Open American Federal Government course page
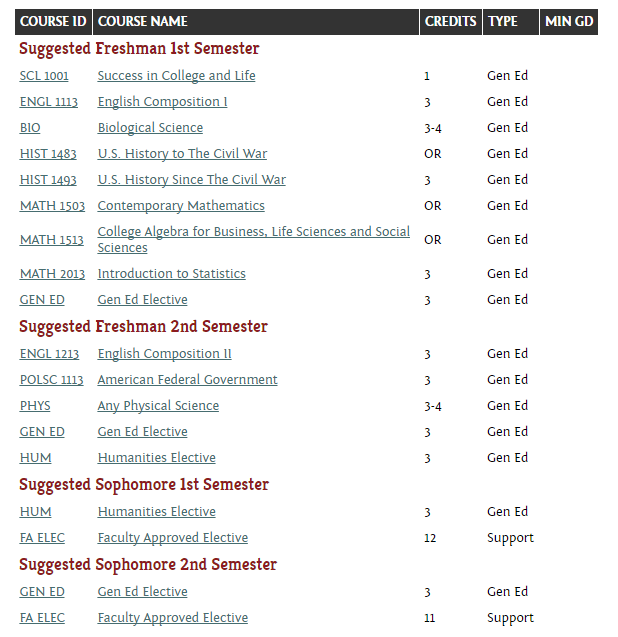The height and width of the screenshot is (637, 618). point(187,380)
